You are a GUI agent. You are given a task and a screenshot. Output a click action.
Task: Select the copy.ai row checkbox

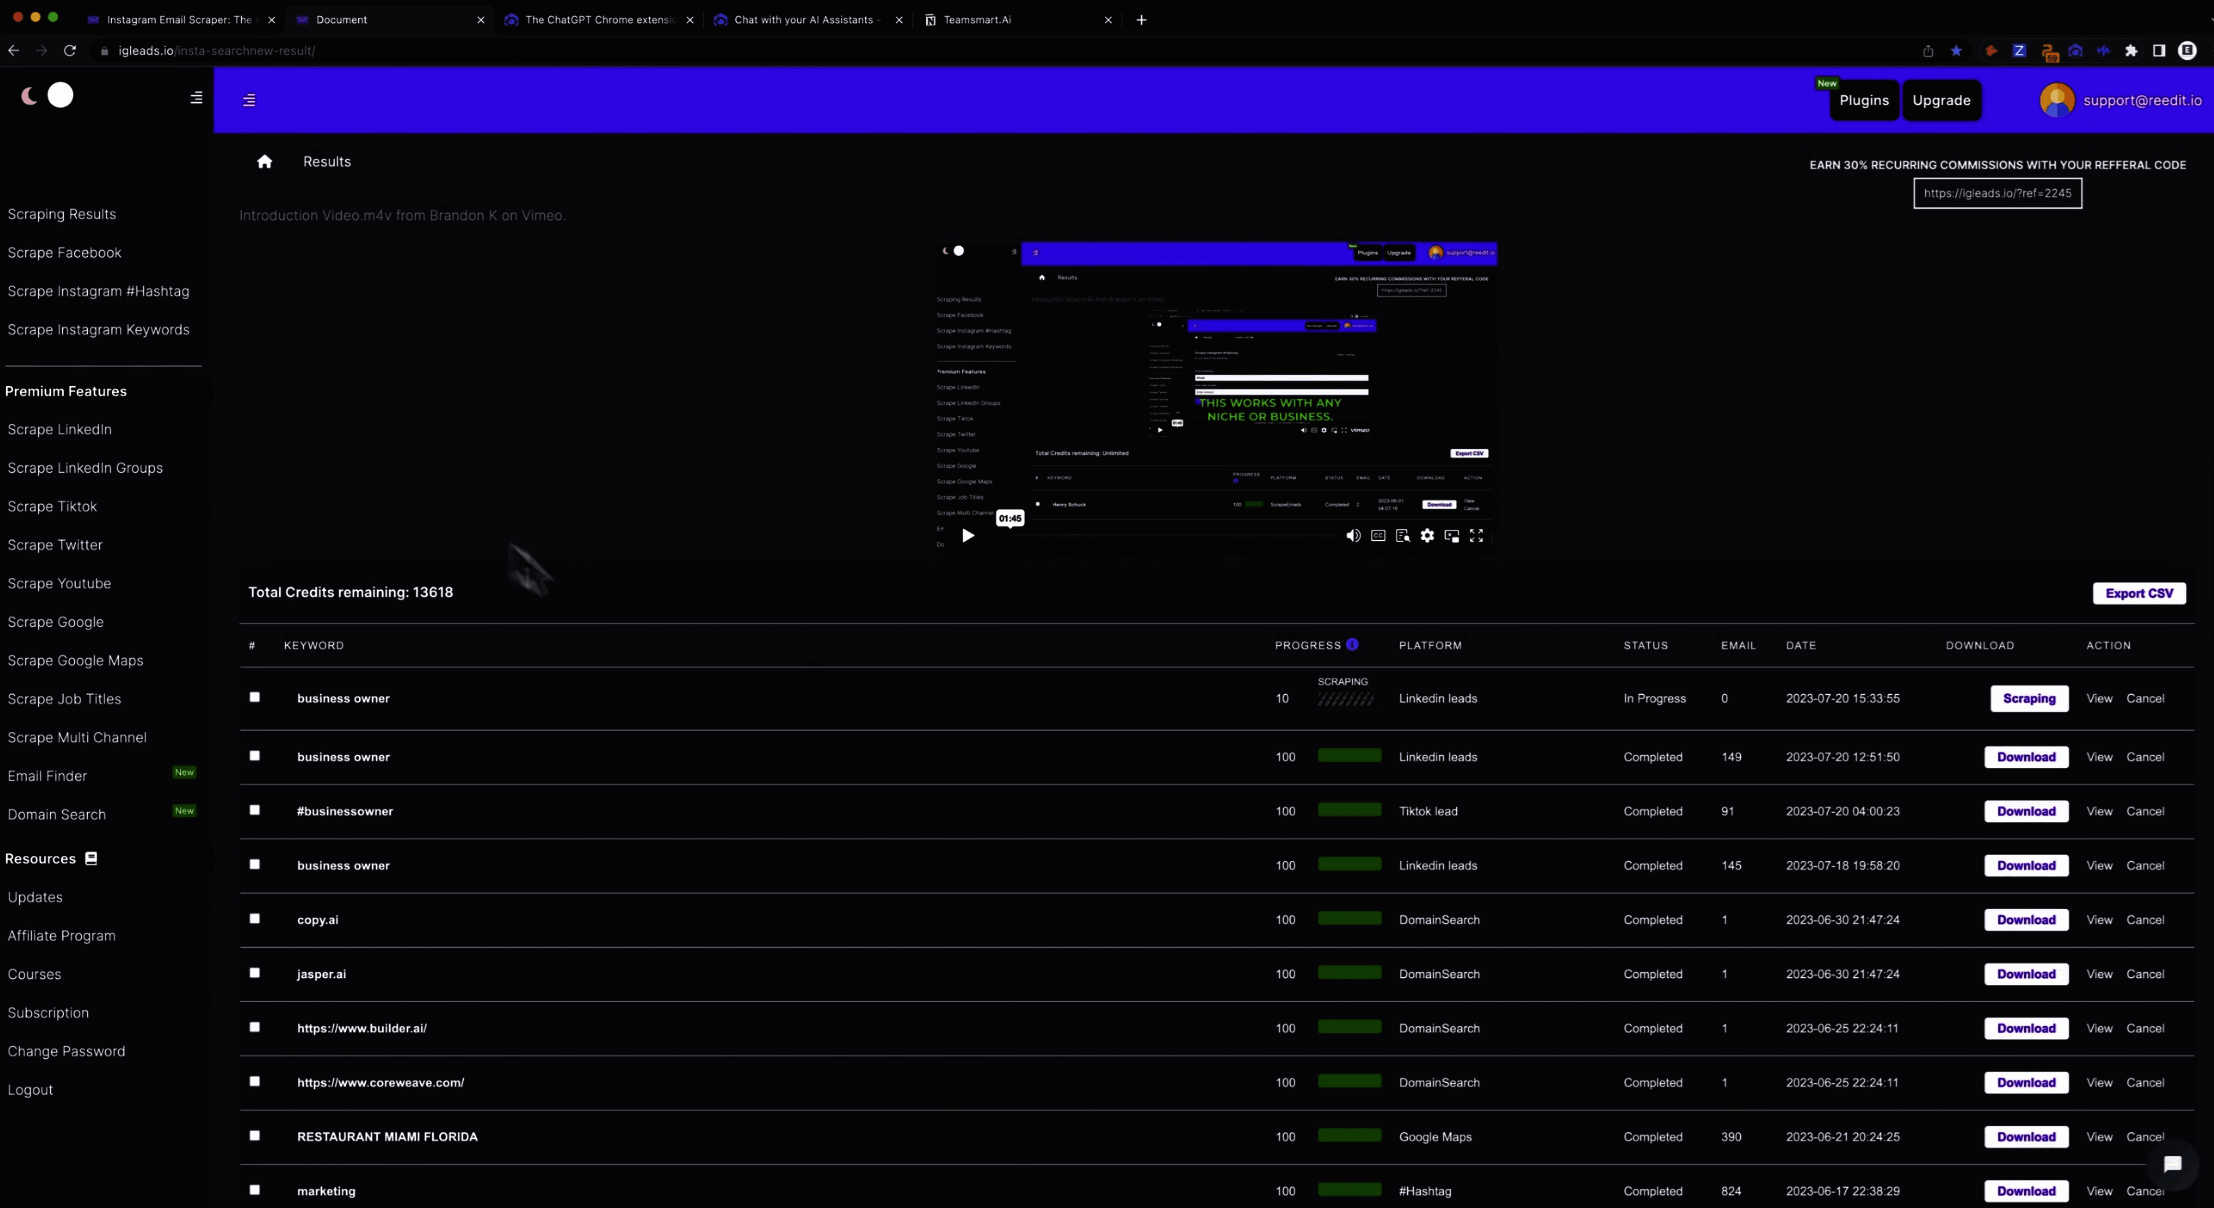coord(255,918)
